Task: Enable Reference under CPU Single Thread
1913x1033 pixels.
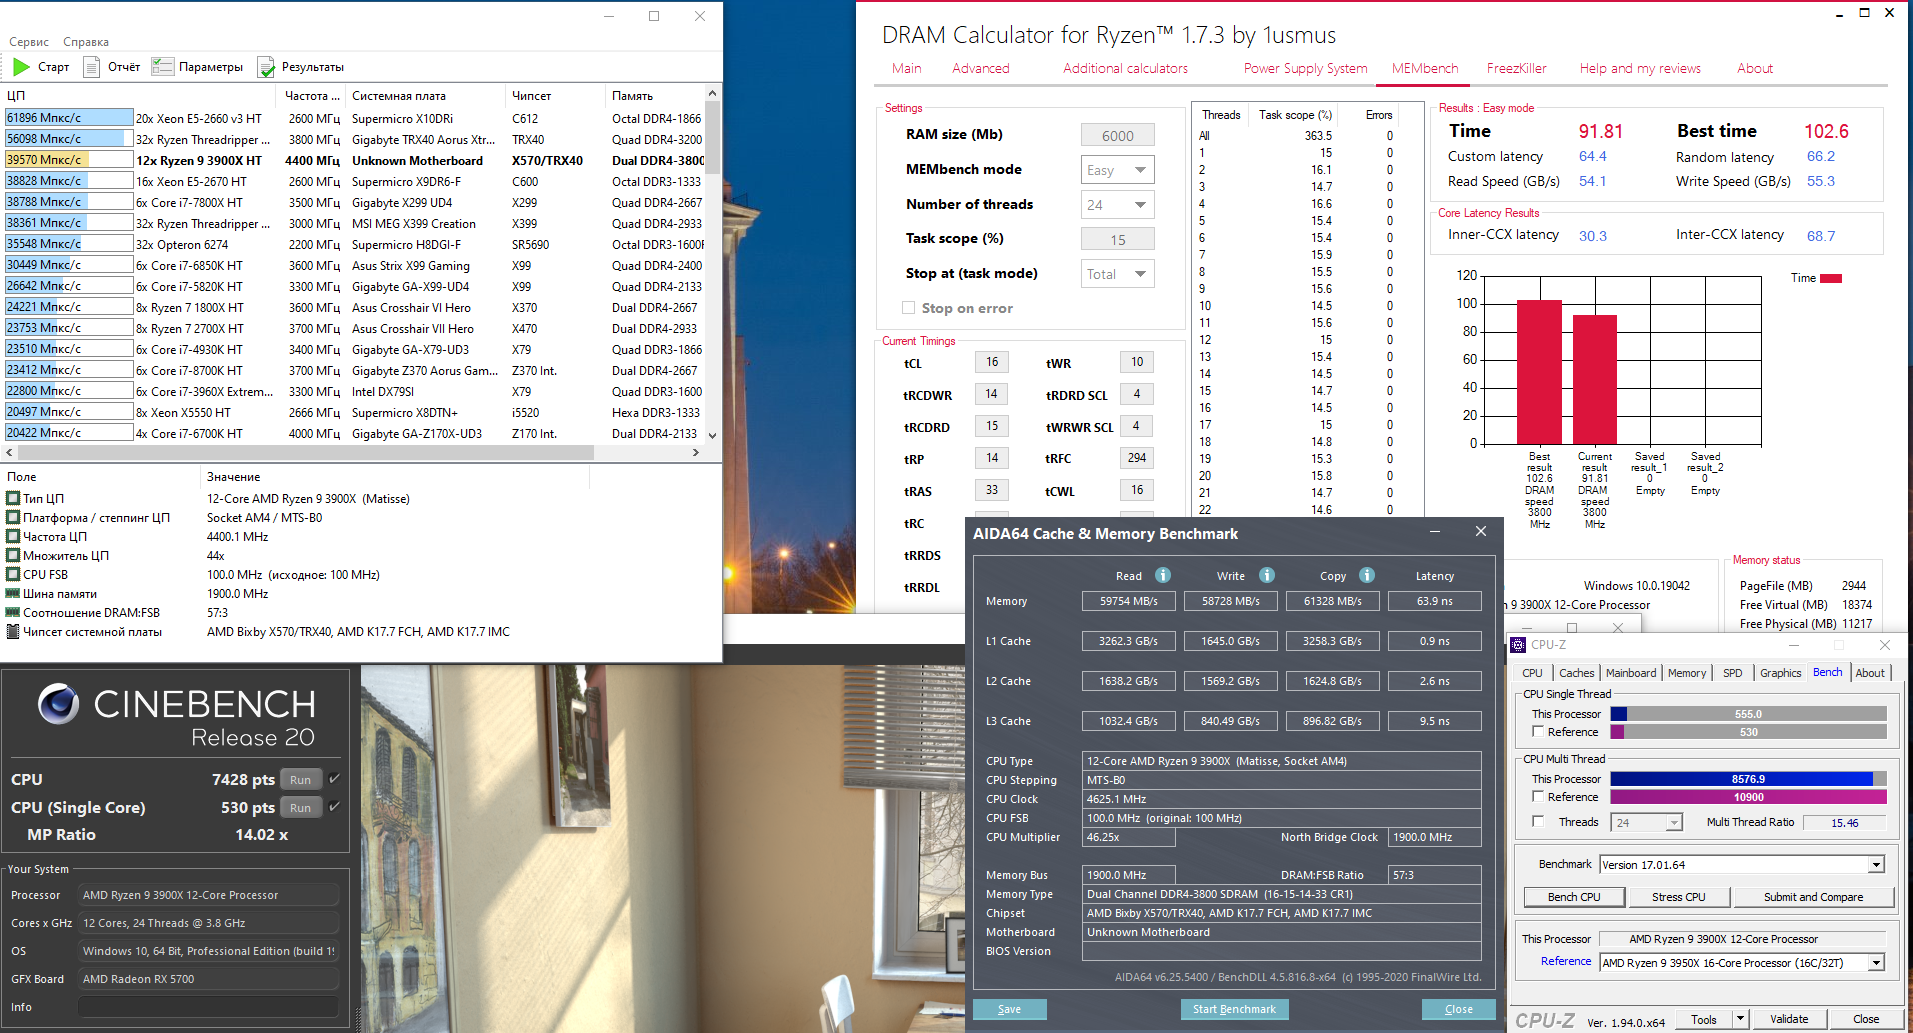Action: pyautogui.click(x=1538, y=732)
